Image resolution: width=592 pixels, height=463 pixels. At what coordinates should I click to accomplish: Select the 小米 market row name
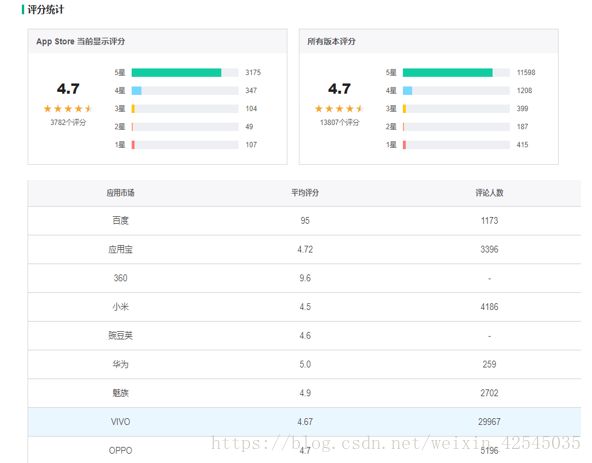[x=120, y=307]
